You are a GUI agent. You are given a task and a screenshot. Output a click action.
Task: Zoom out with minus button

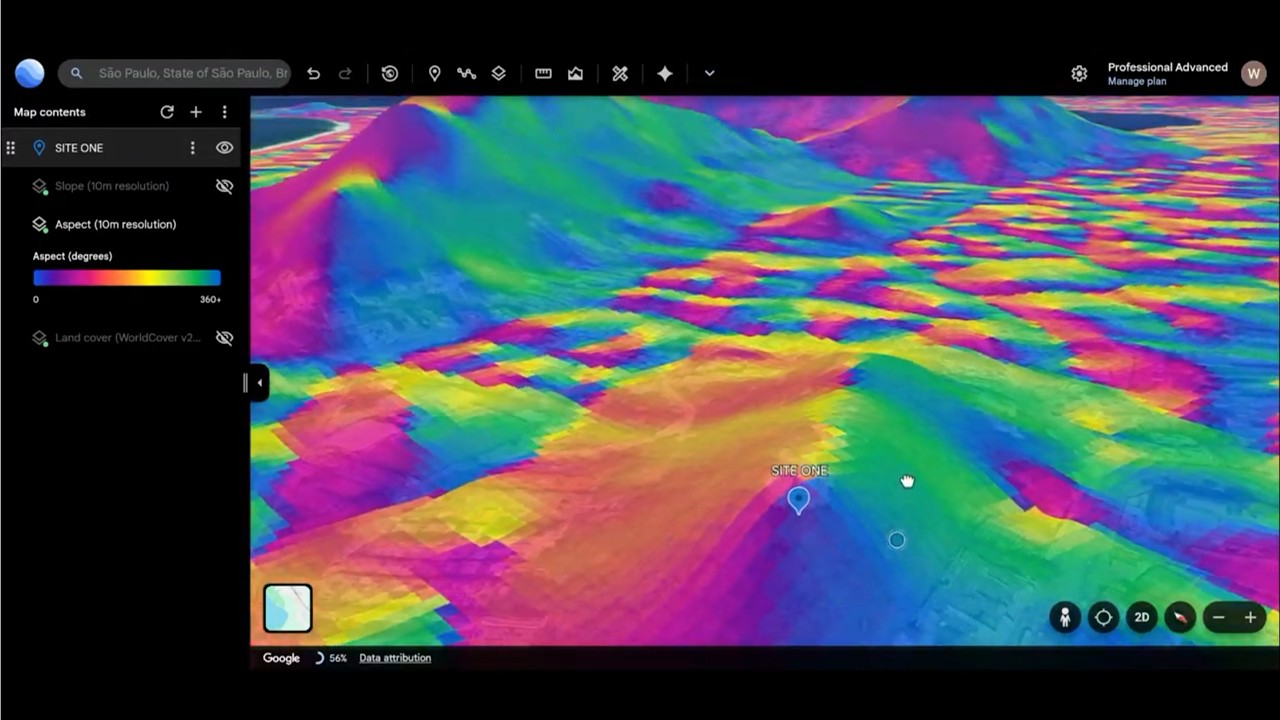tap(1218, 617)
